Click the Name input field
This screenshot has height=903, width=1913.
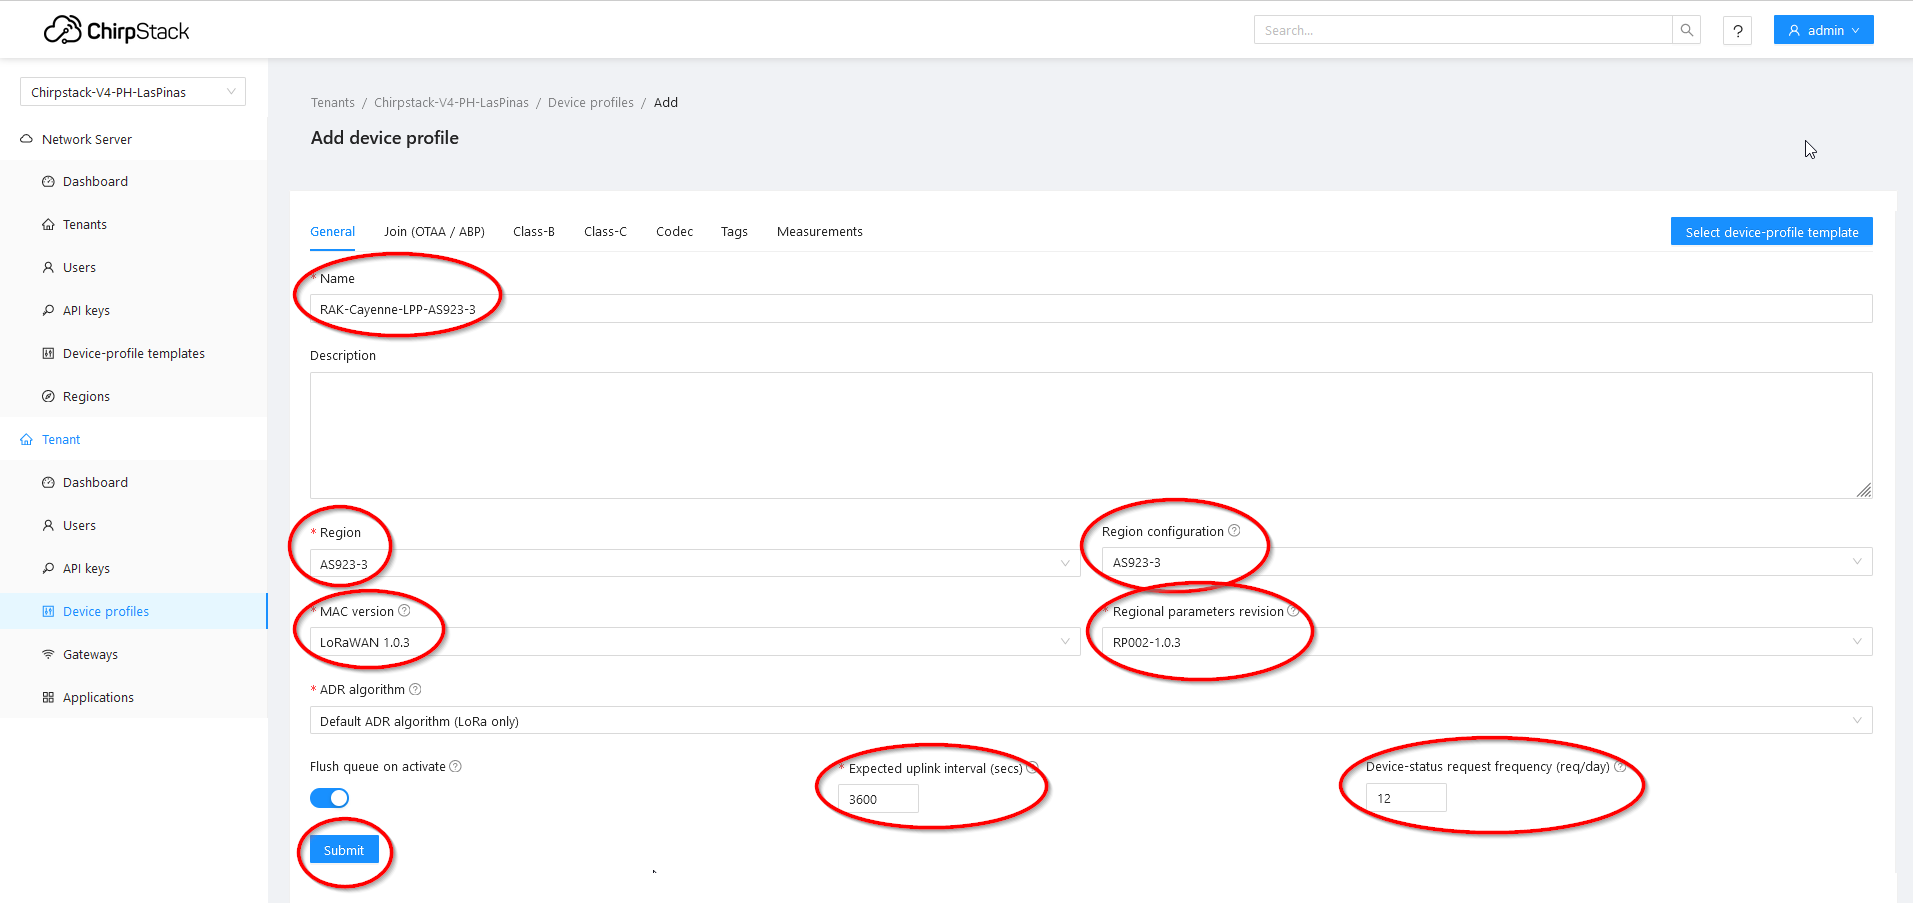click(x=1091, y=308)
